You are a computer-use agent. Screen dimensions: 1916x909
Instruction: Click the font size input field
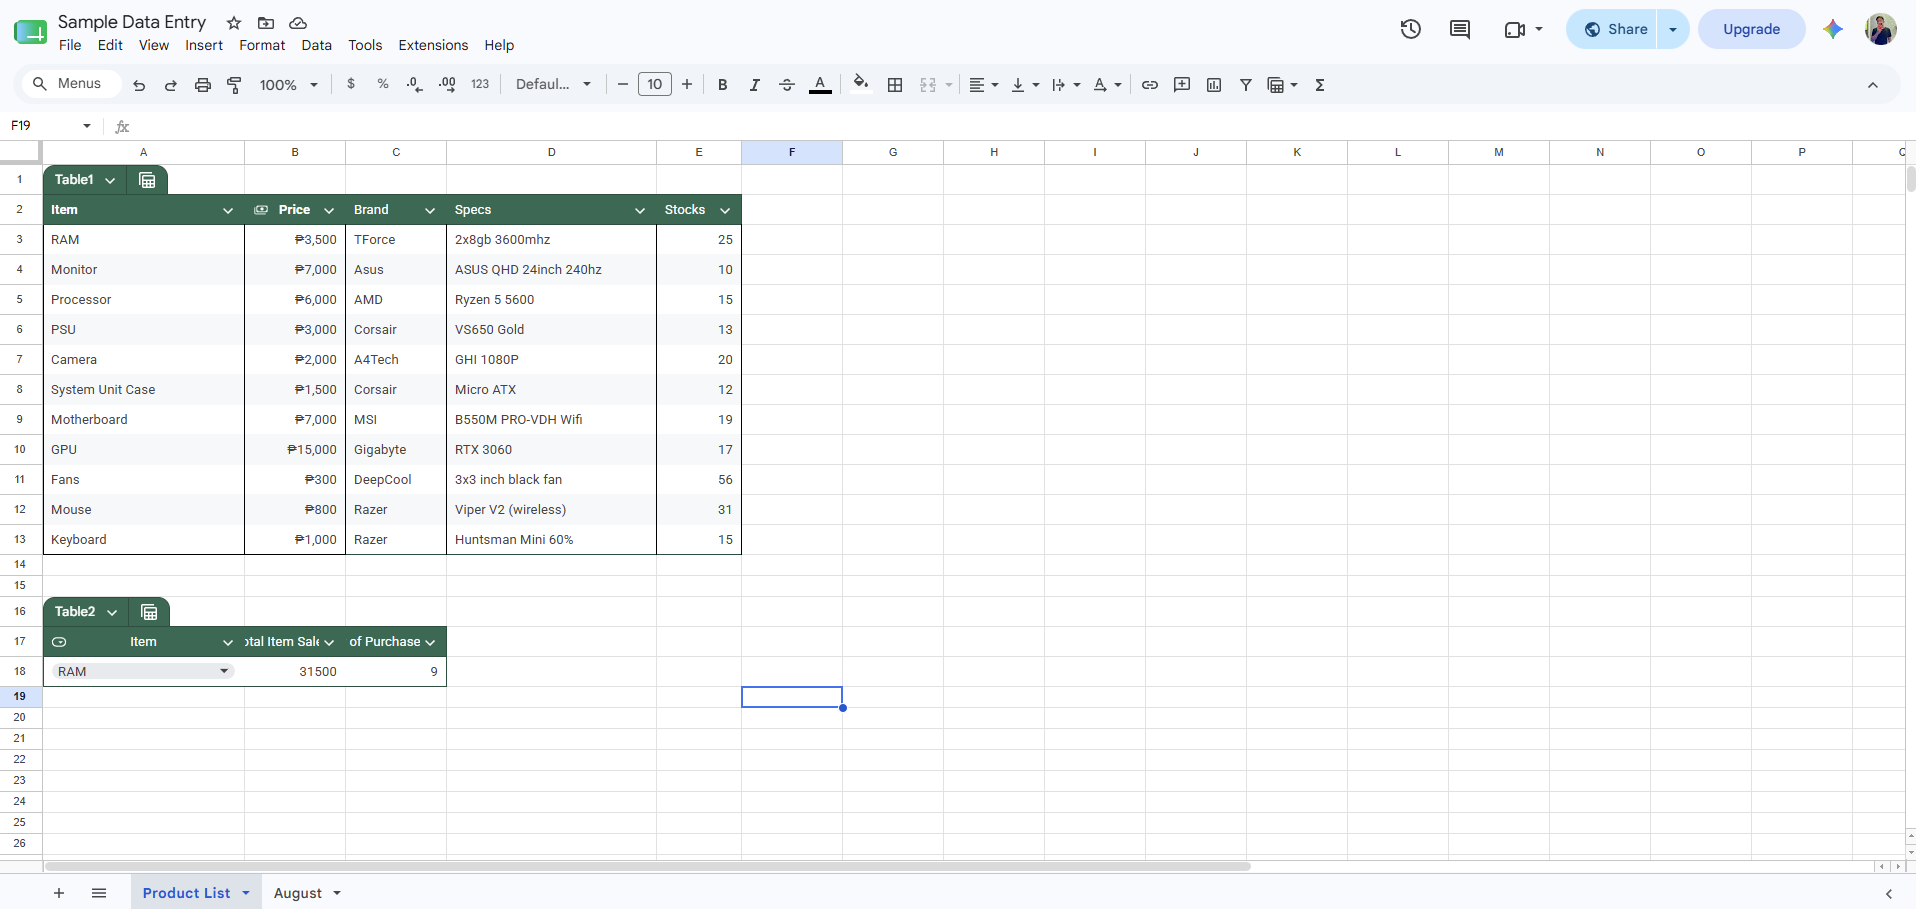(655, 84)
